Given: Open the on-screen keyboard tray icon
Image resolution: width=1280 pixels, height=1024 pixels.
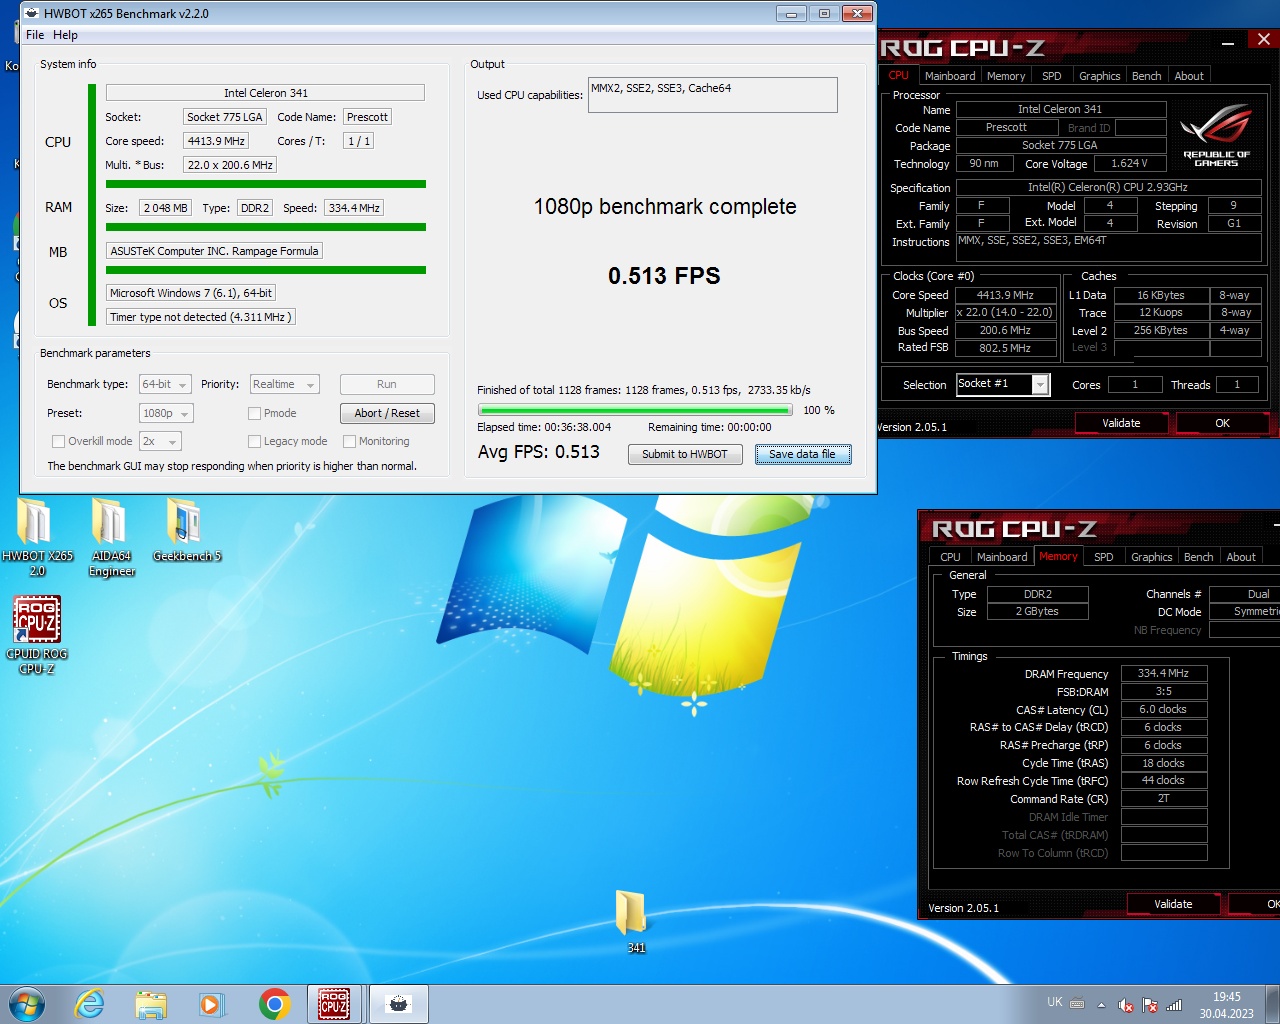Looking at the screenshot, I should tap(1077, 1004).
